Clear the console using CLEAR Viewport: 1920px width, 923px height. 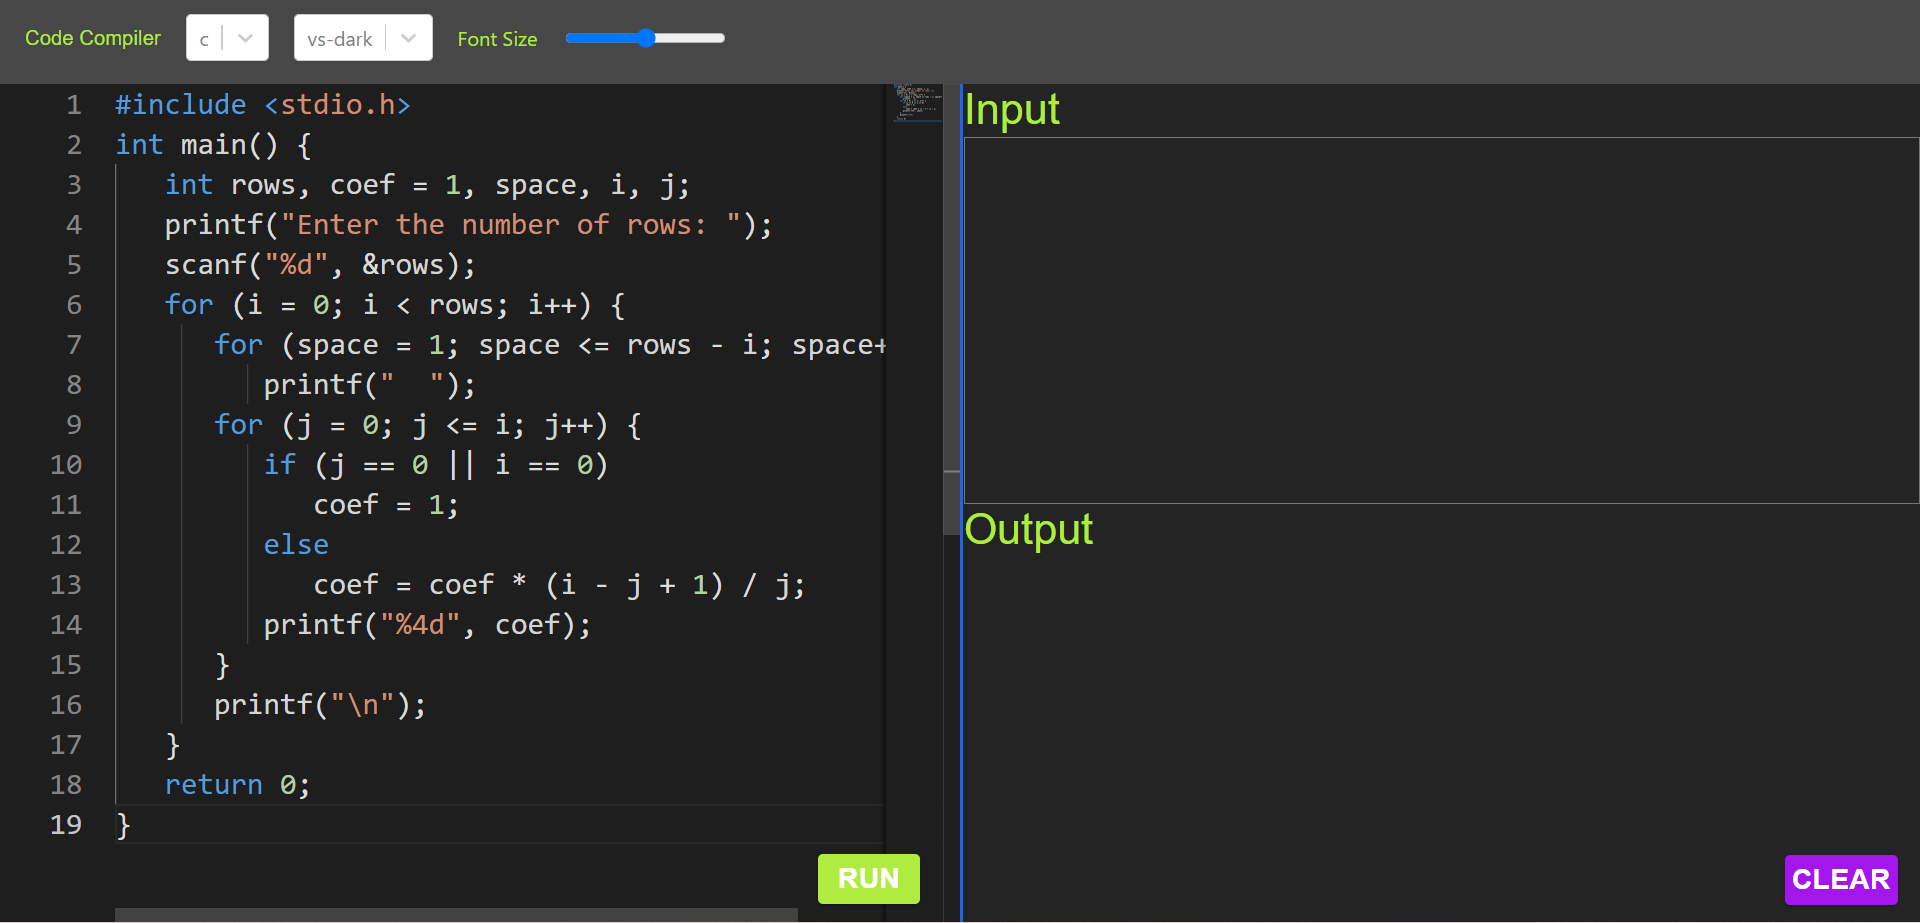coord(1841,879)
